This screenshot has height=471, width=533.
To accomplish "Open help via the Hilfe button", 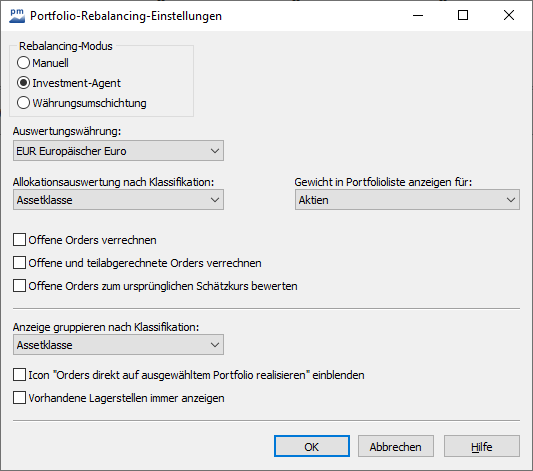I will (x=482, y=446).
